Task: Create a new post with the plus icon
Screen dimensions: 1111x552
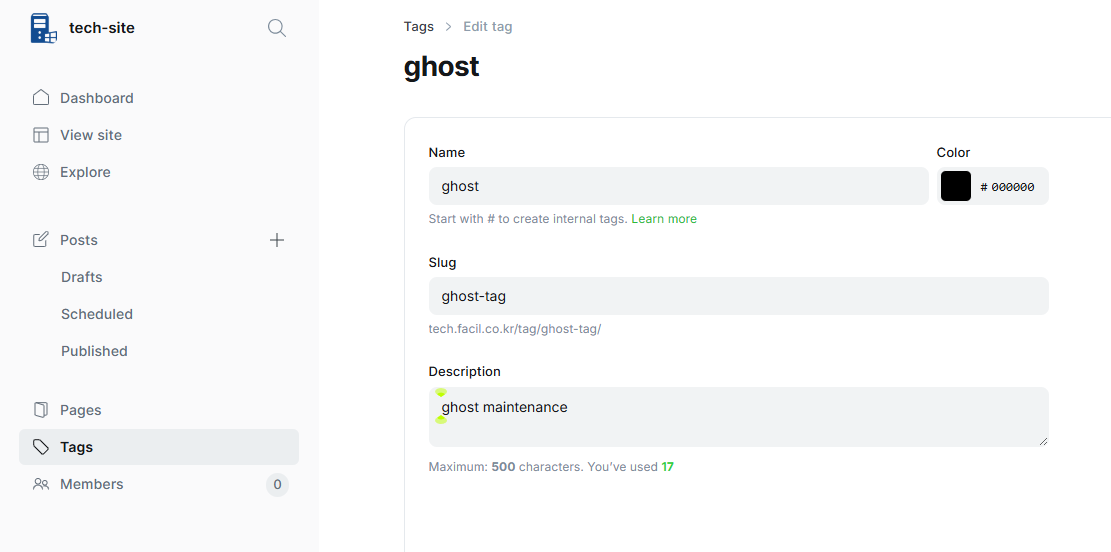Action: point(277,240)
